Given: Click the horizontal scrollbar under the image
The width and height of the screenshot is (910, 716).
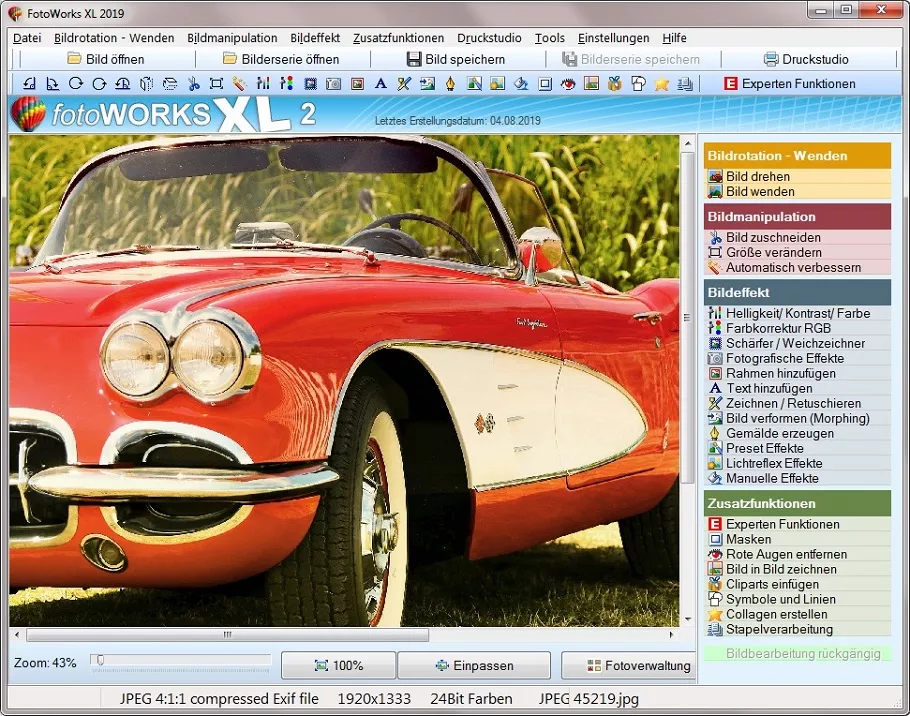Looking at the screenshot, I should click(x=227, y=635).
